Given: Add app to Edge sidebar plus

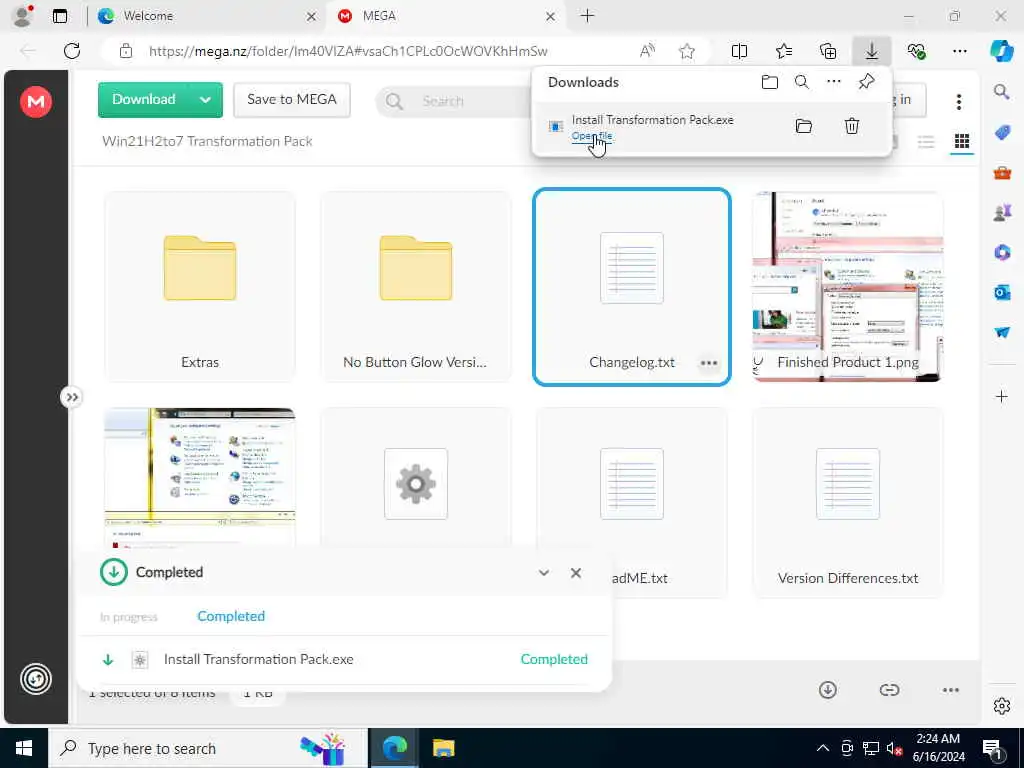Looking at the screenshot, I should click(x=1002, y=396).
